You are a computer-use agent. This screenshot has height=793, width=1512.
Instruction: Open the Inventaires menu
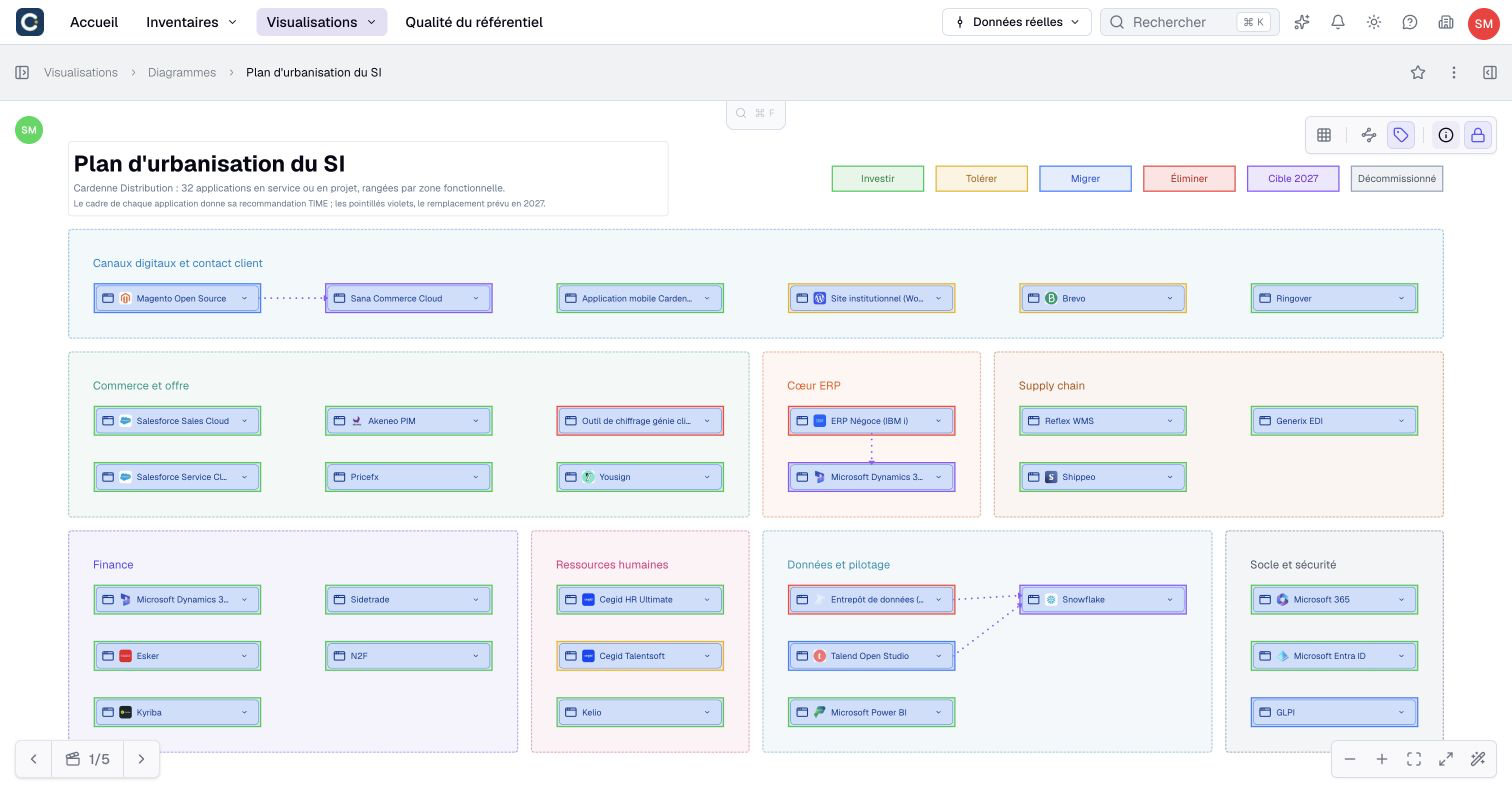point(191,22)
